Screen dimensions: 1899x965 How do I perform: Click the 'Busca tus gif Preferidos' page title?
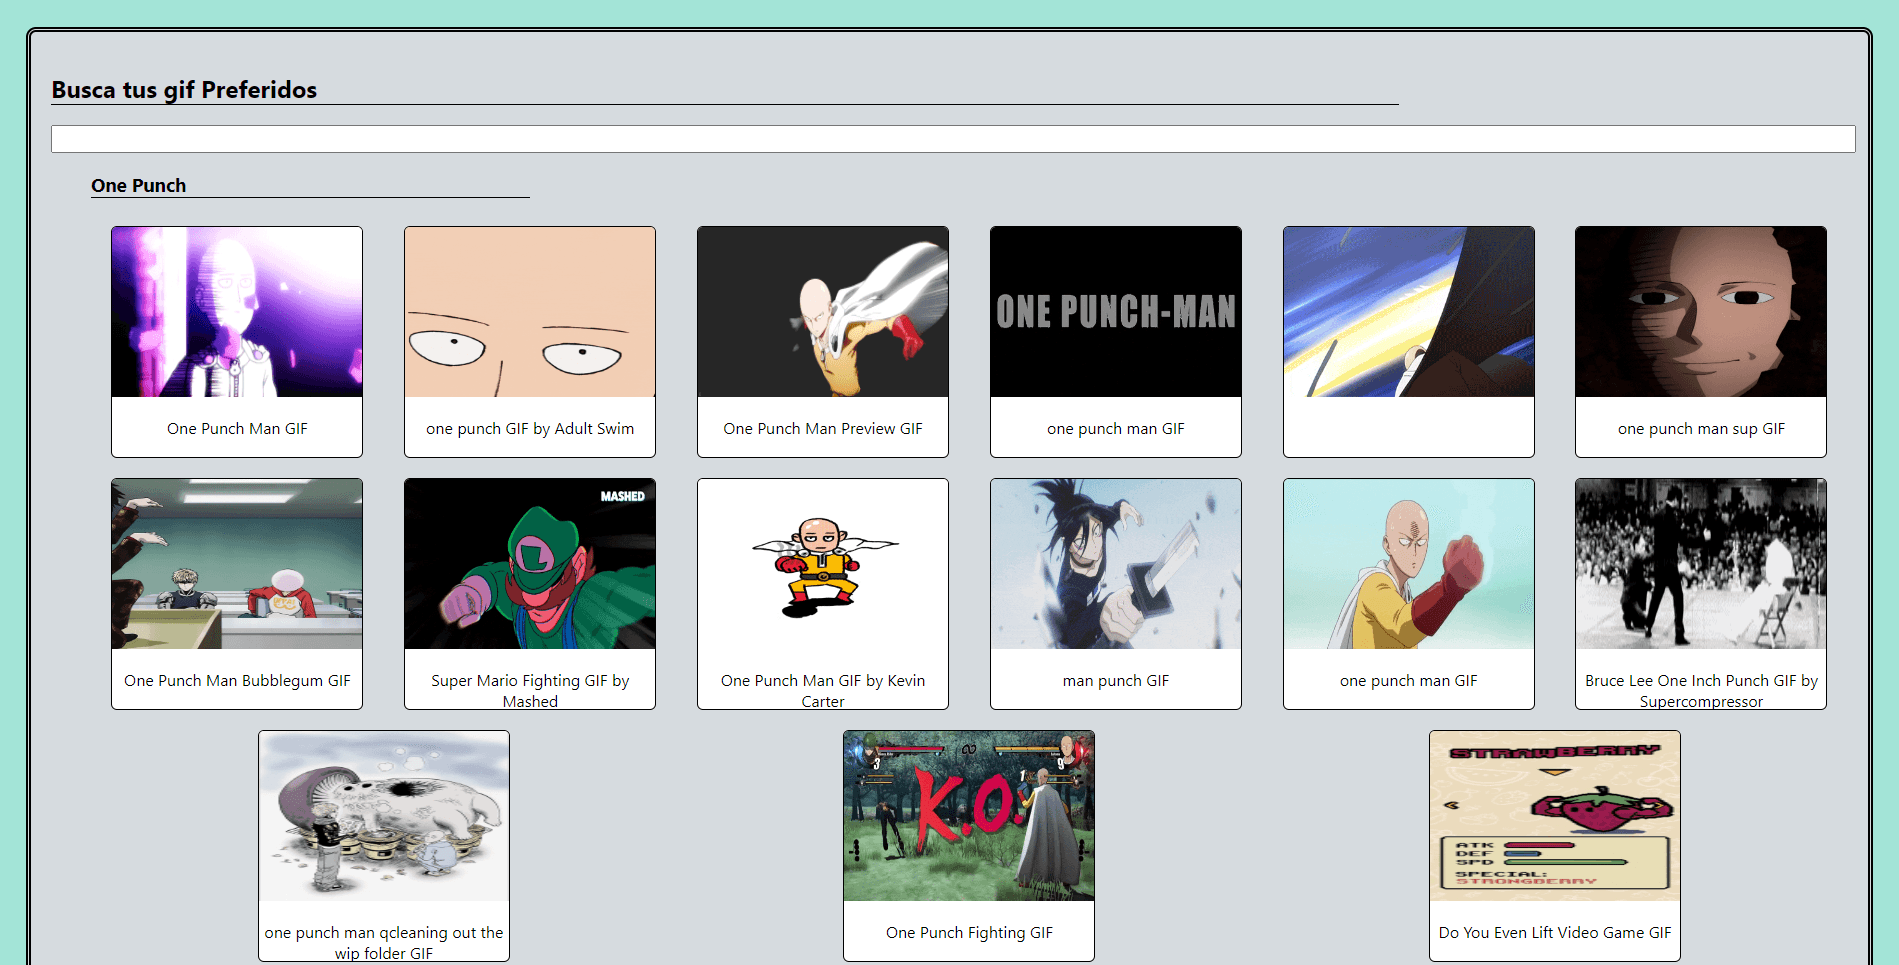[184, 90]
